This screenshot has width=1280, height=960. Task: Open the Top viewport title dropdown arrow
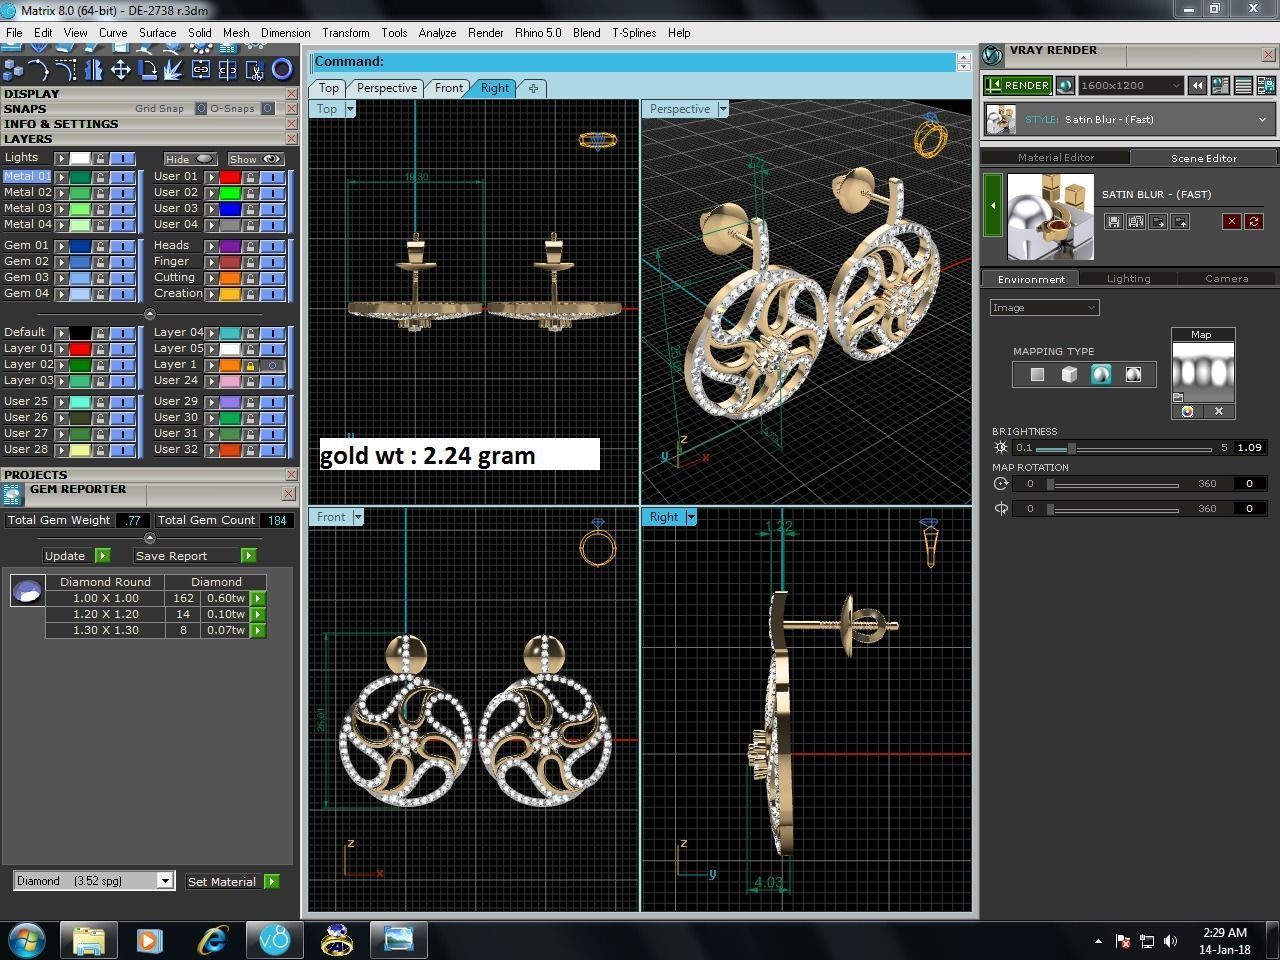[x=350, y=109]
